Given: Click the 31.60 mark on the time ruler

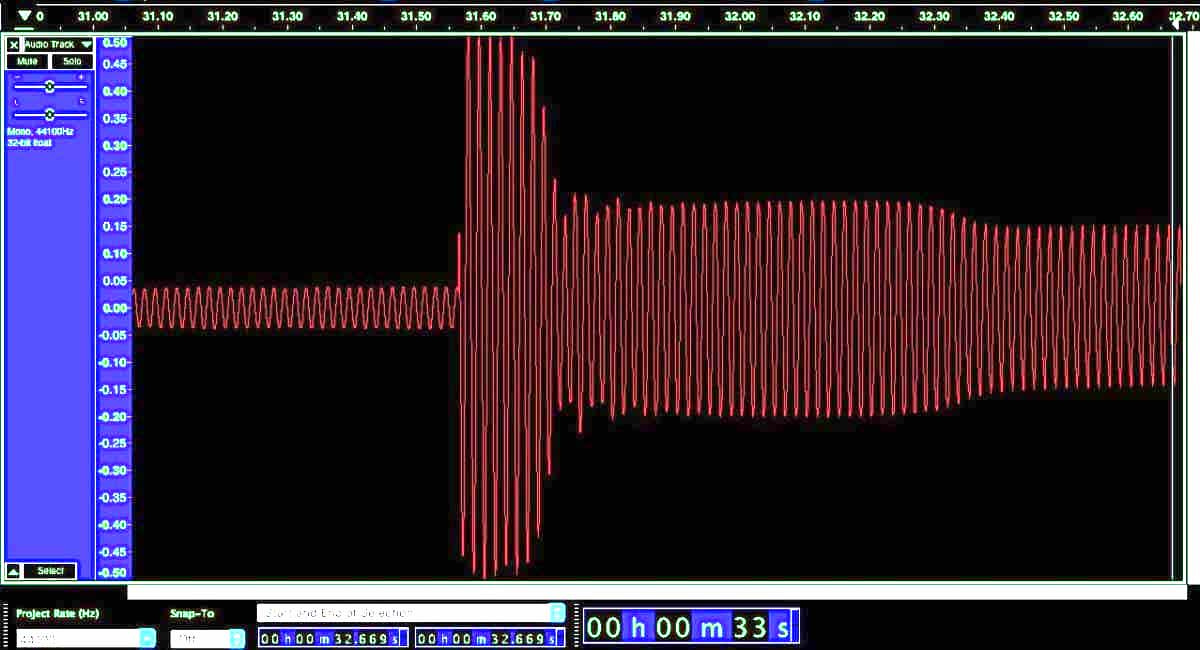Looking at the screenshot, I should coord(480,16).
